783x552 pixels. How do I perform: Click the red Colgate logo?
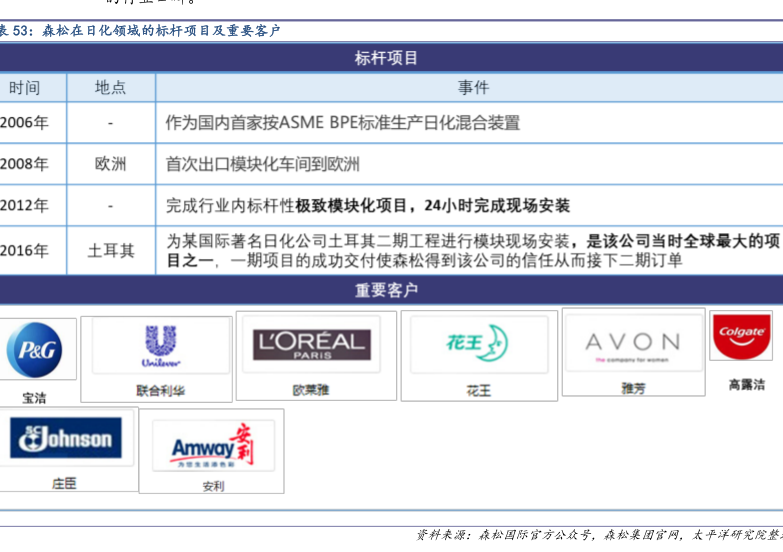742,334
